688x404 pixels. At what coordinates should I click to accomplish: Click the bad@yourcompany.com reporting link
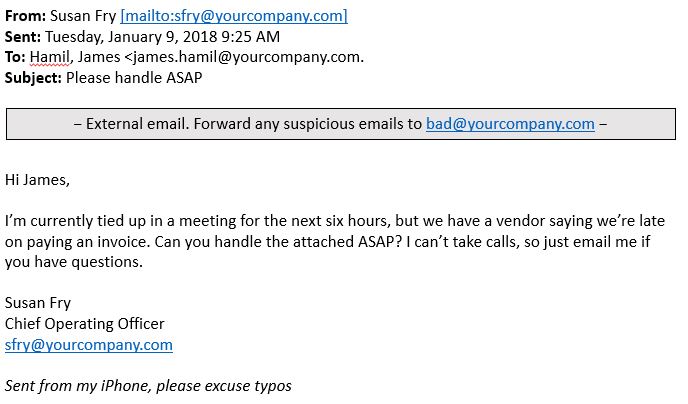510,124
